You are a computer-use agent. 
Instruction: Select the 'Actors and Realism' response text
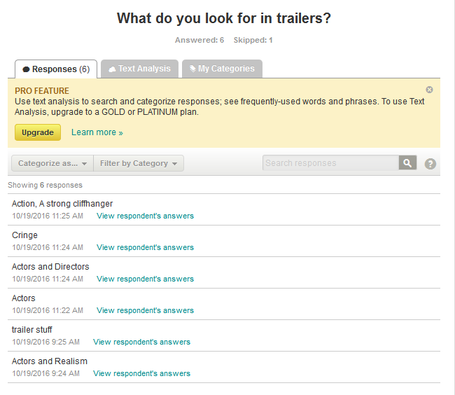click(50, 361)
